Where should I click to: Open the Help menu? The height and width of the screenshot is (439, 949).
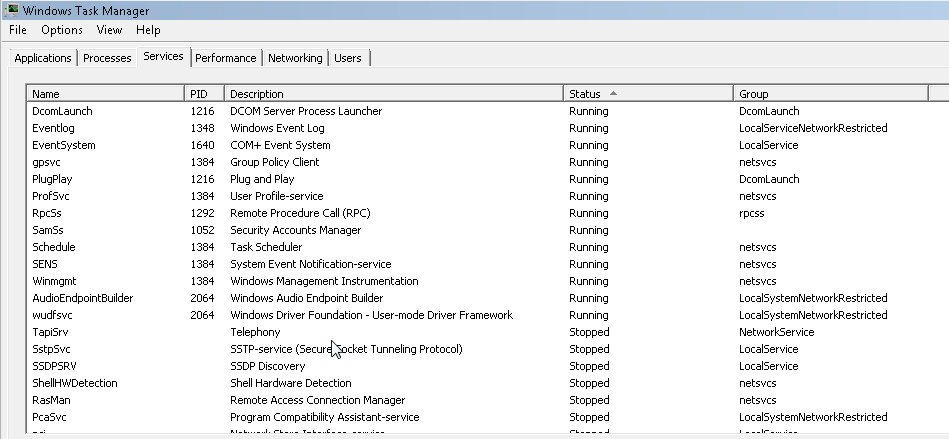(x=148, y=30)
